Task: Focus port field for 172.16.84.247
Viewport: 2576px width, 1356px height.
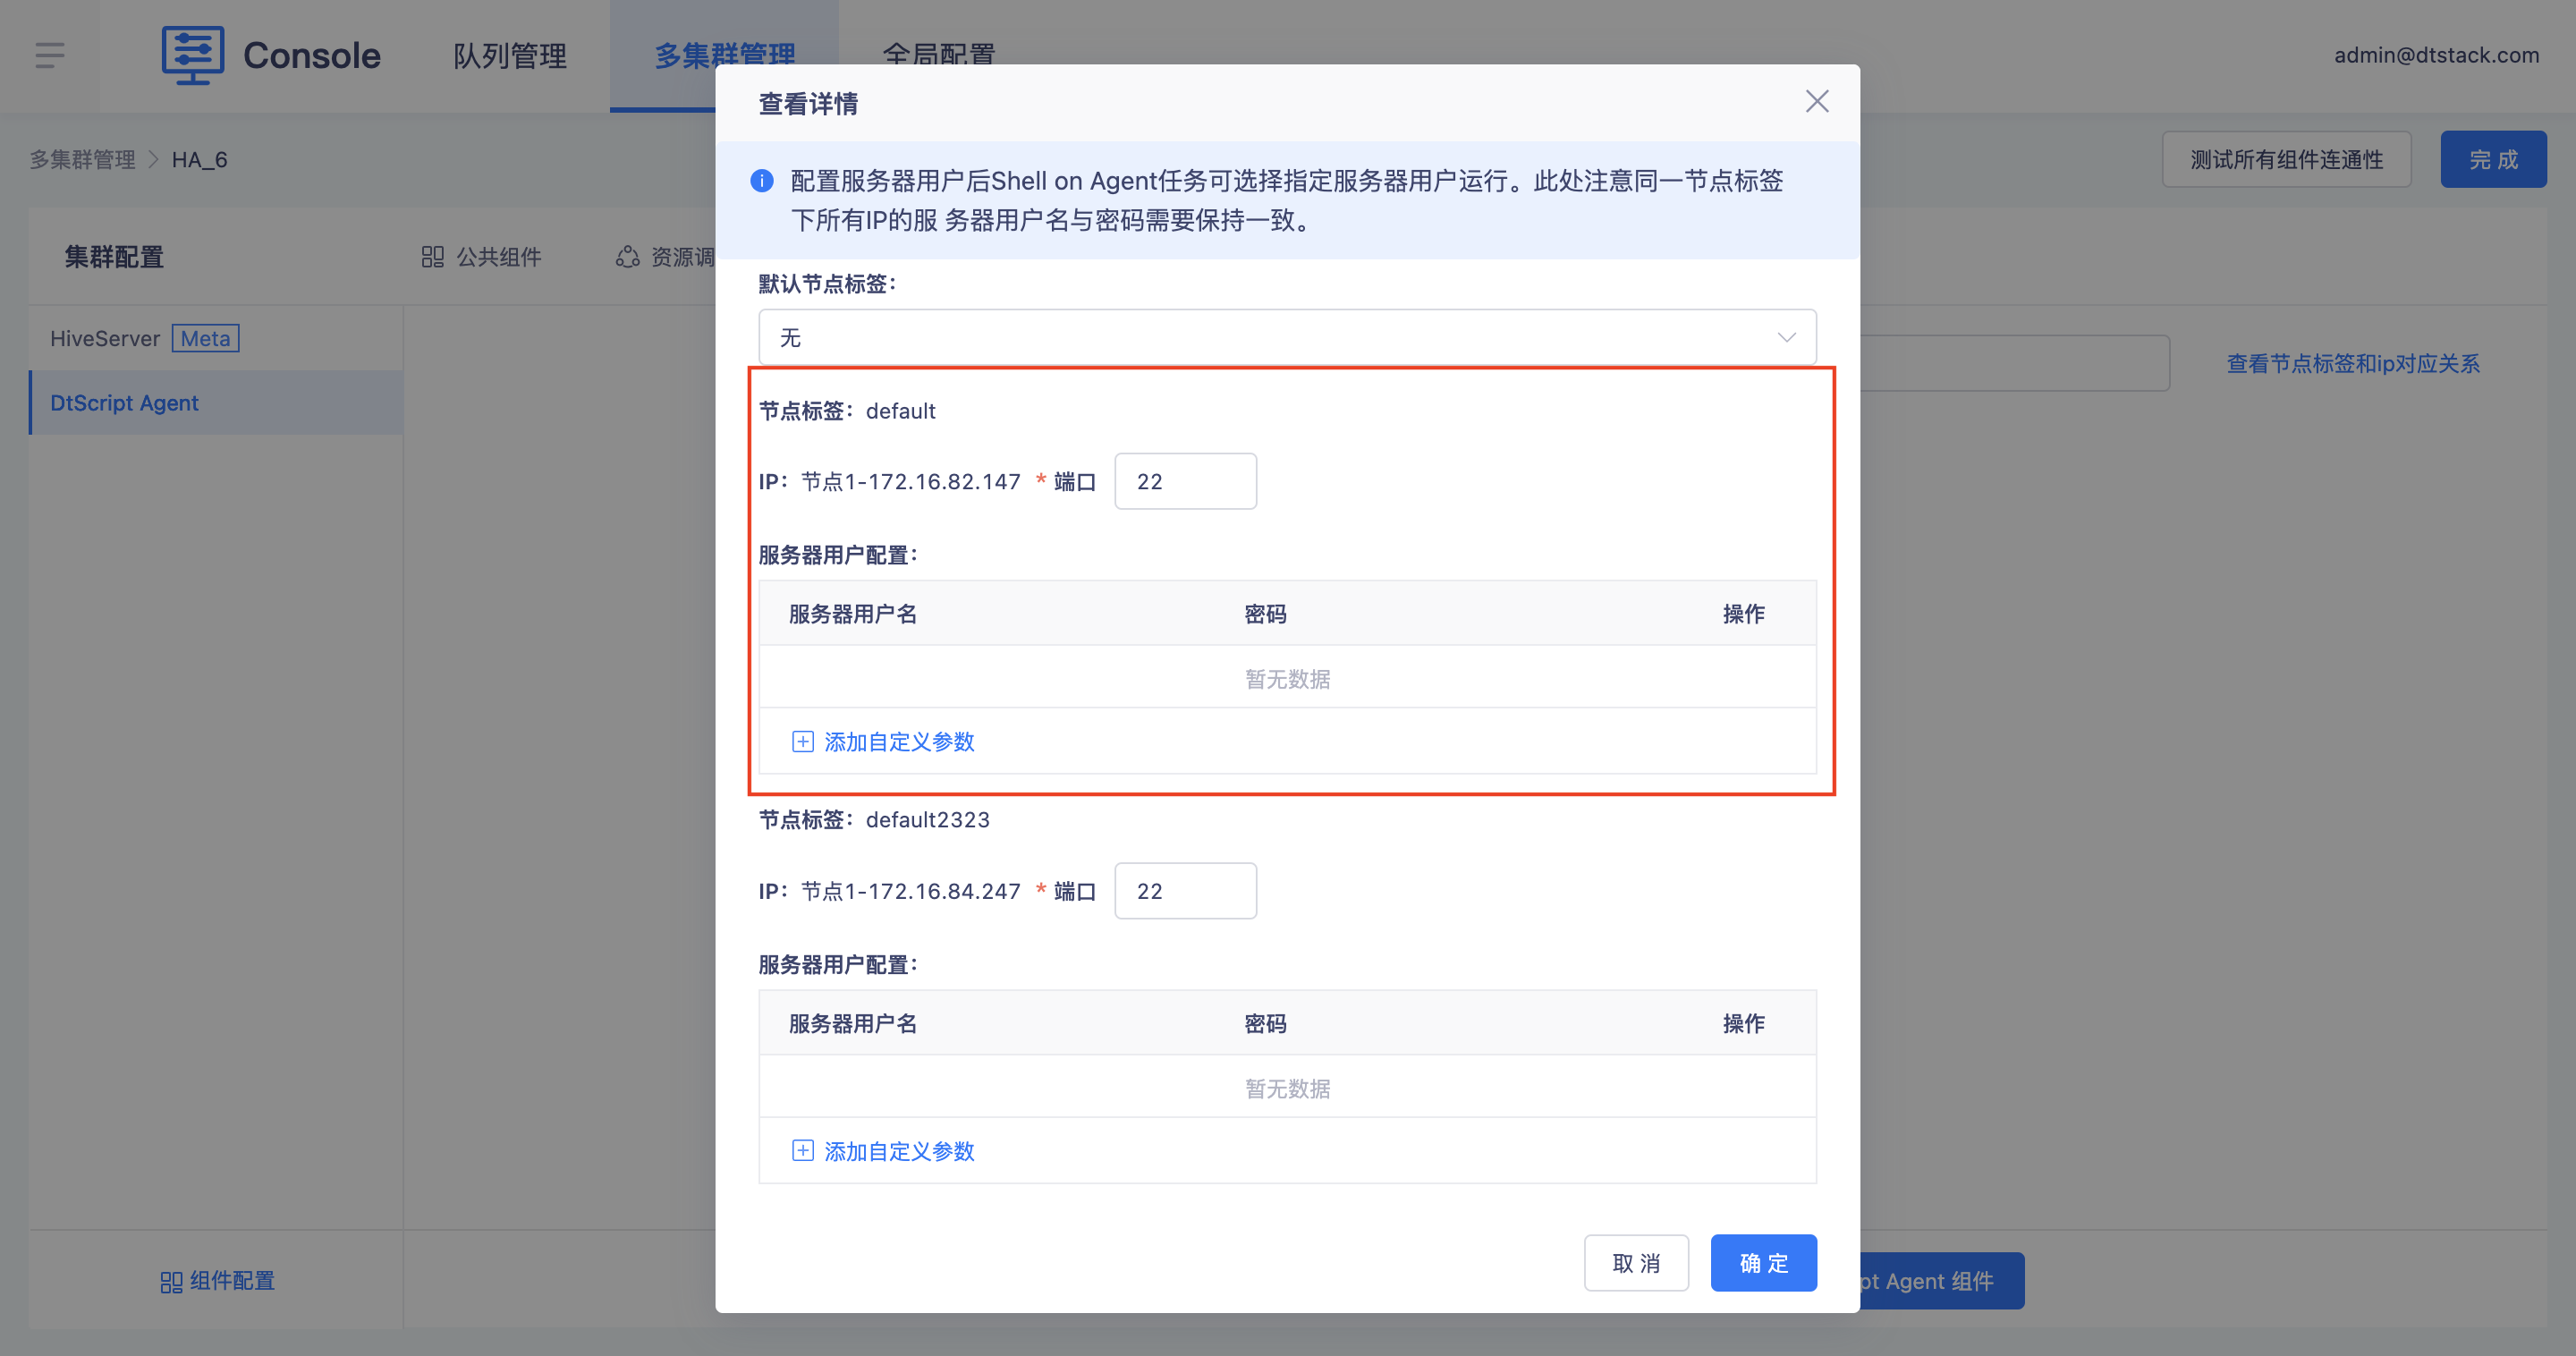Action: click(1185, 890)
